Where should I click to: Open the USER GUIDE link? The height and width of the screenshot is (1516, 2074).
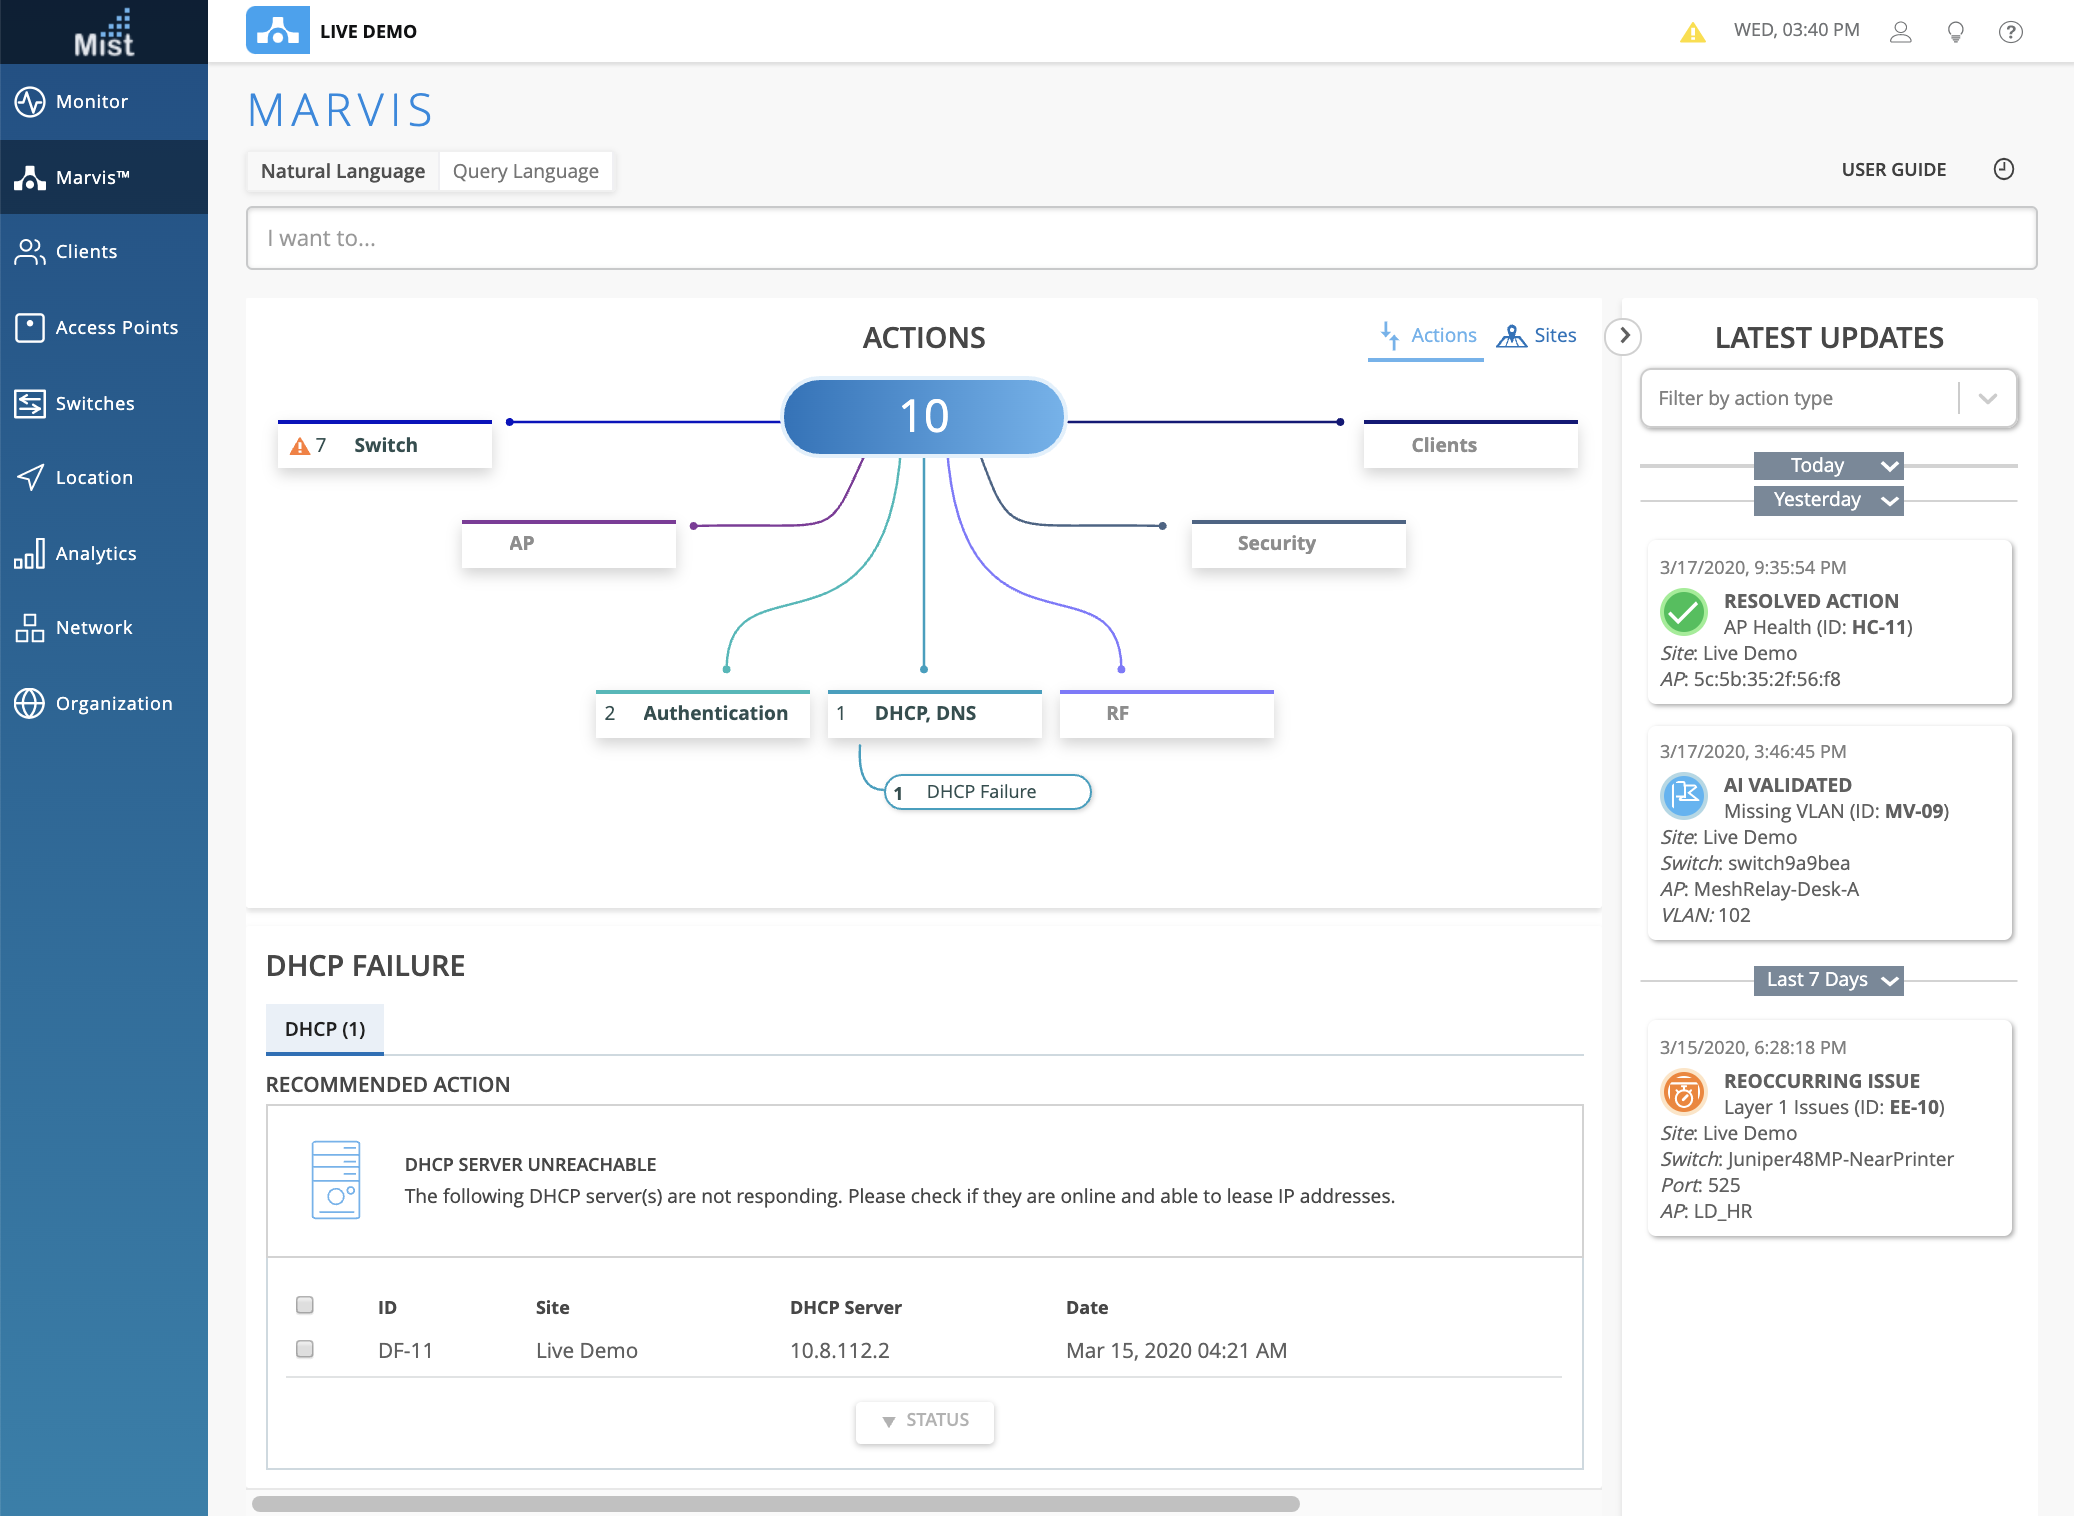1893,170
